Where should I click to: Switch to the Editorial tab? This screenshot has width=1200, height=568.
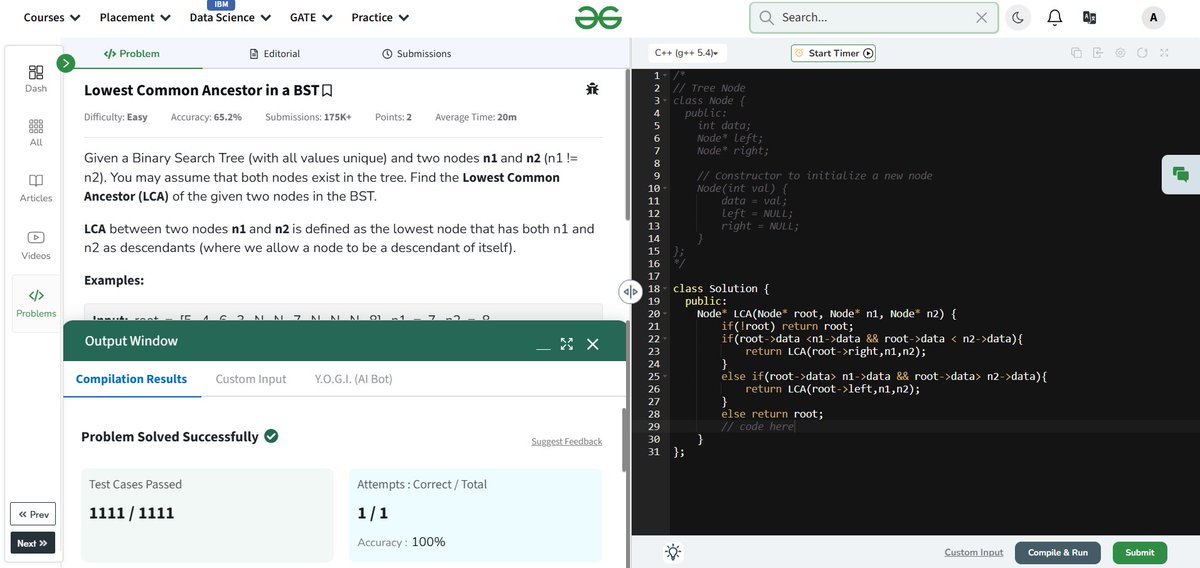tap(274, 54)
